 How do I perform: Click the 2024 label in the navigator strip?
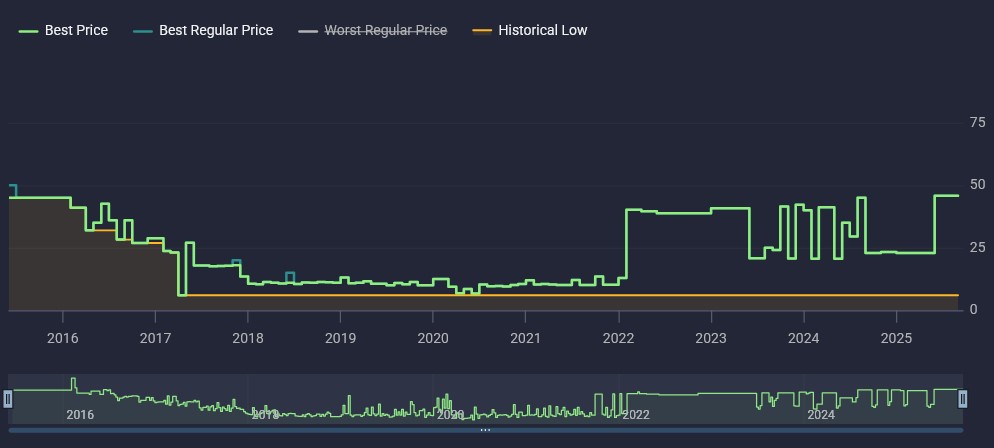tap(821, 415)
